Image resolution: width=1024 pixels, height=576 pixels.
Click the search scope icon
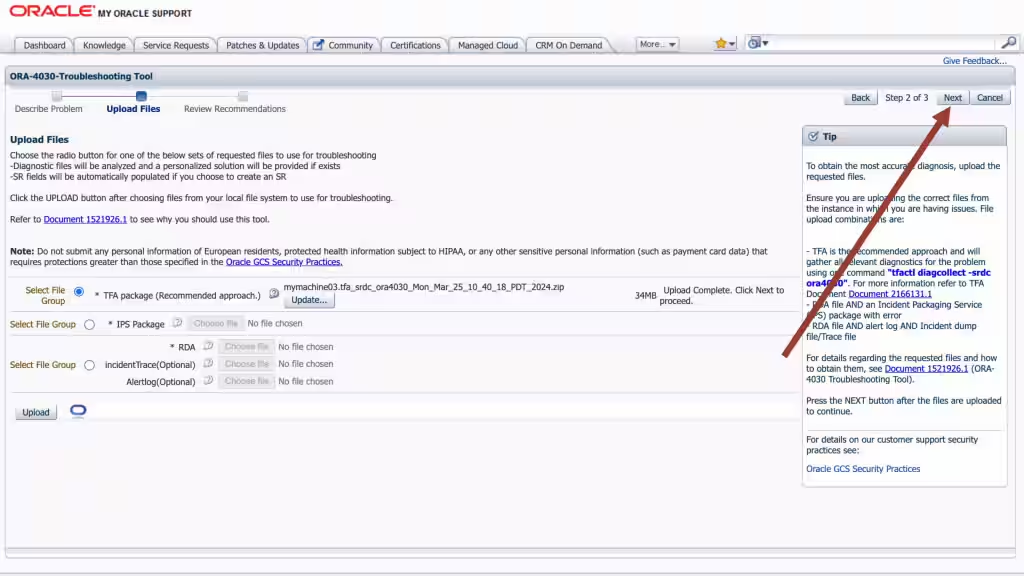754,43
